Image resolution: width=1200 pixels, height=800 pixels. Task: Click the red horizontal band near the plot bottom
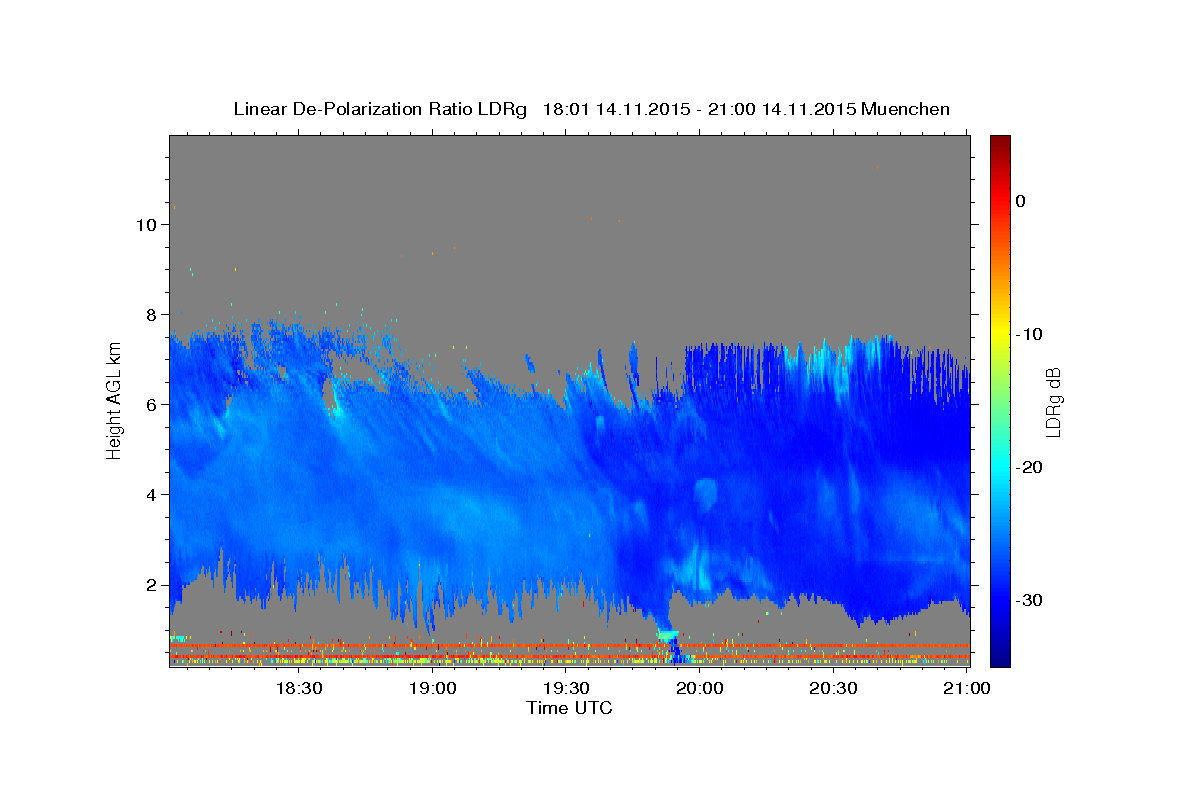pos(569,646)
